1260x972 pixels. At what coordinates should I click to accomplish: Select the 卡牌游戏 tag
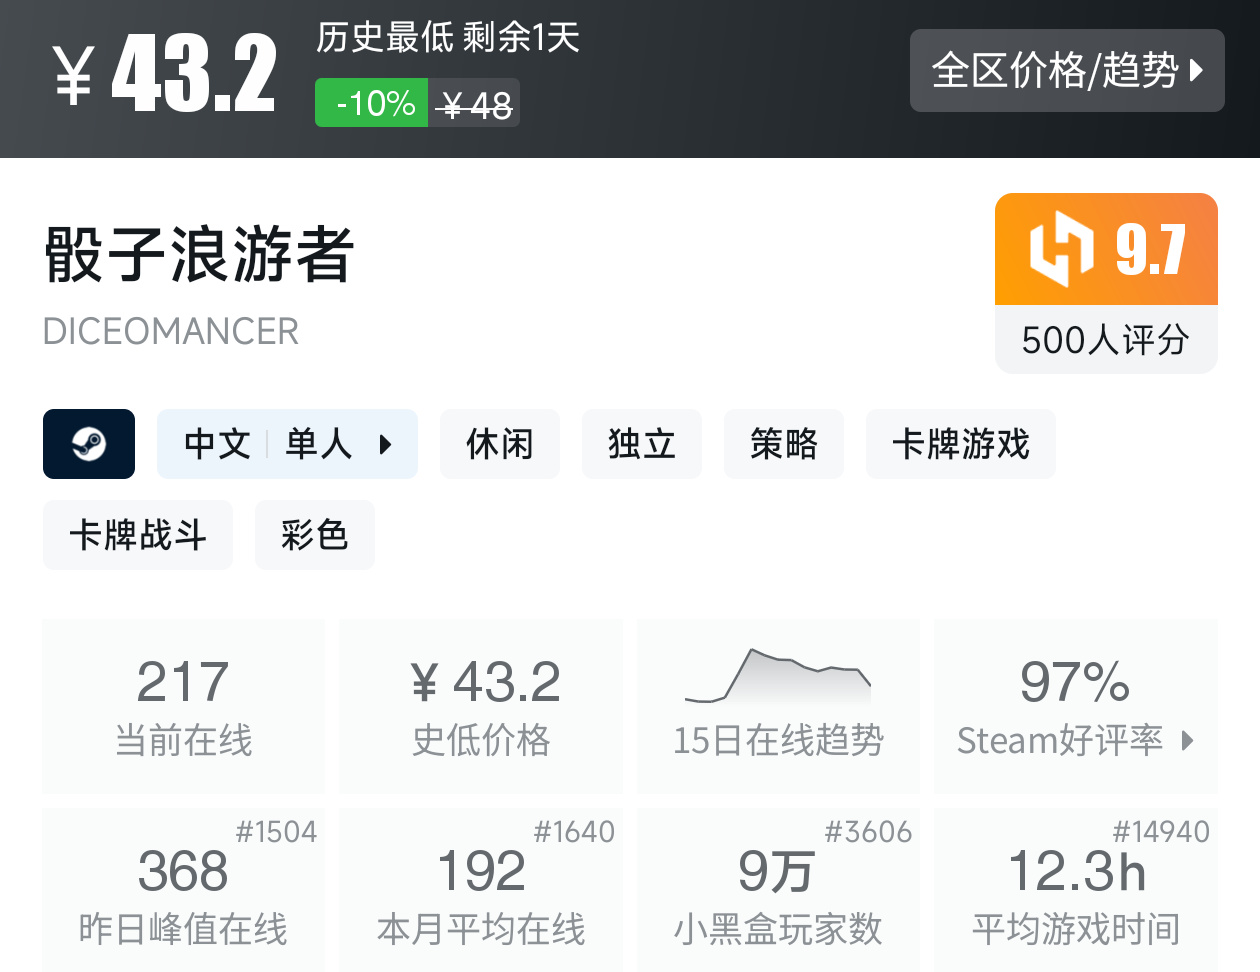point(961,444)
